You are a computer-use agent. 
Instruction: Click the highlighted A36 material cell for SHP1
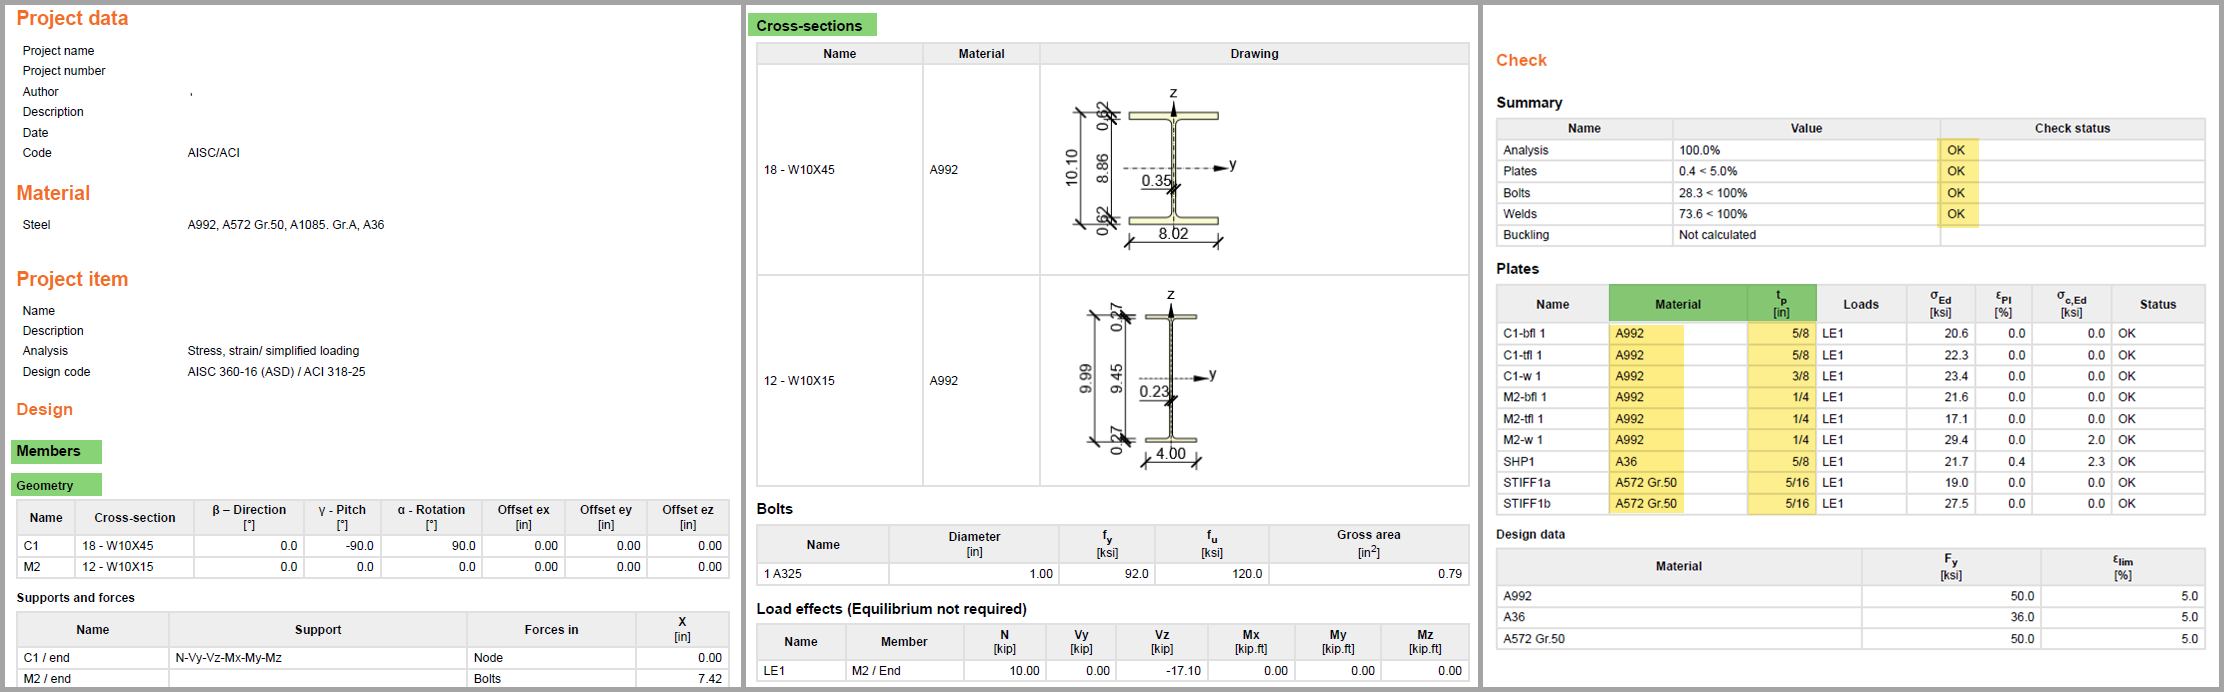[1627, 462]
